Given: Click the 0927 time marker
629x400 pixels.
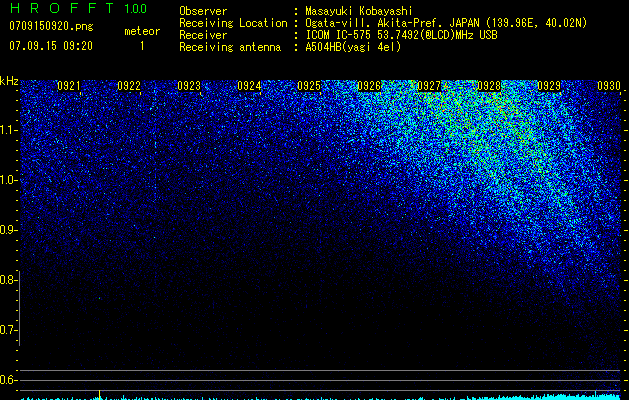Looking at the screenshot, I should [x=429, y=86].
